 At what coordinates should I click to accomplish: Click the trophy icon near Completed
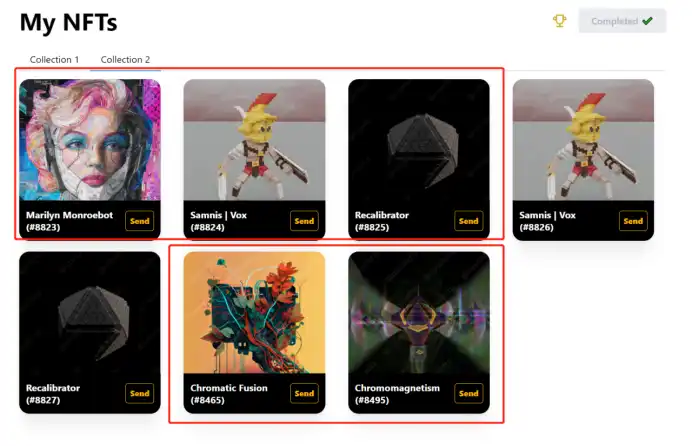click(x=559, y=21)
